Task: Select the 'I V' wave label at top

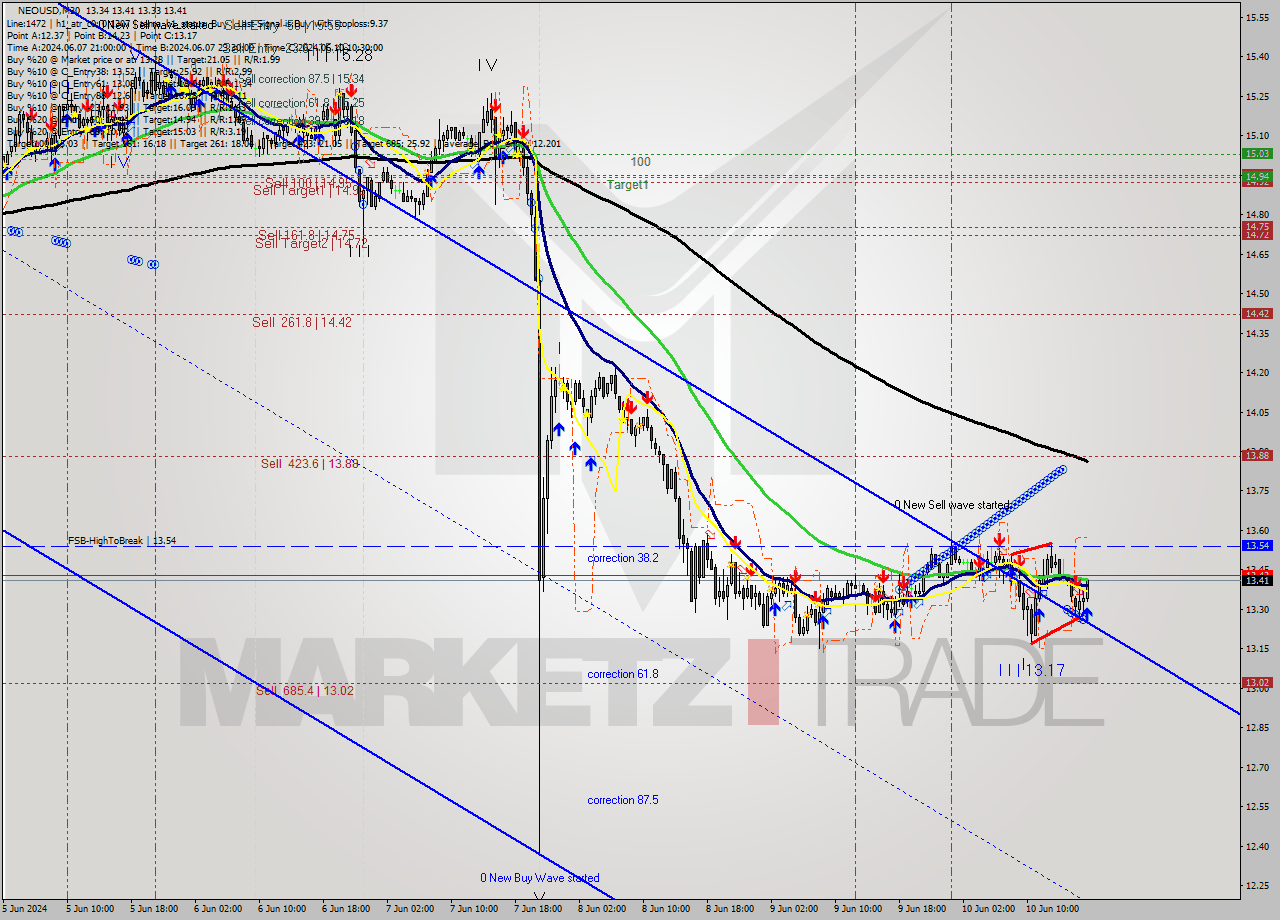Action: point(487,65)
